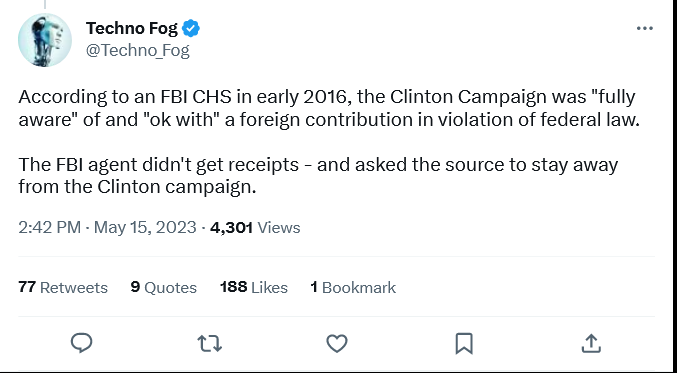Open the share tweet icon
The height and width of the screenshot is (373, 677).
tap(591, 344)
